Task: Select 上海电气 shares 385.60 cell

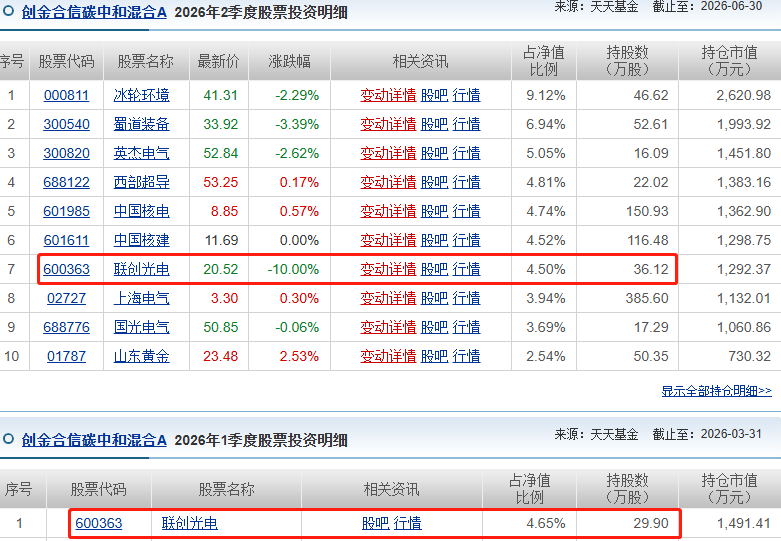Action: point(647,298)
